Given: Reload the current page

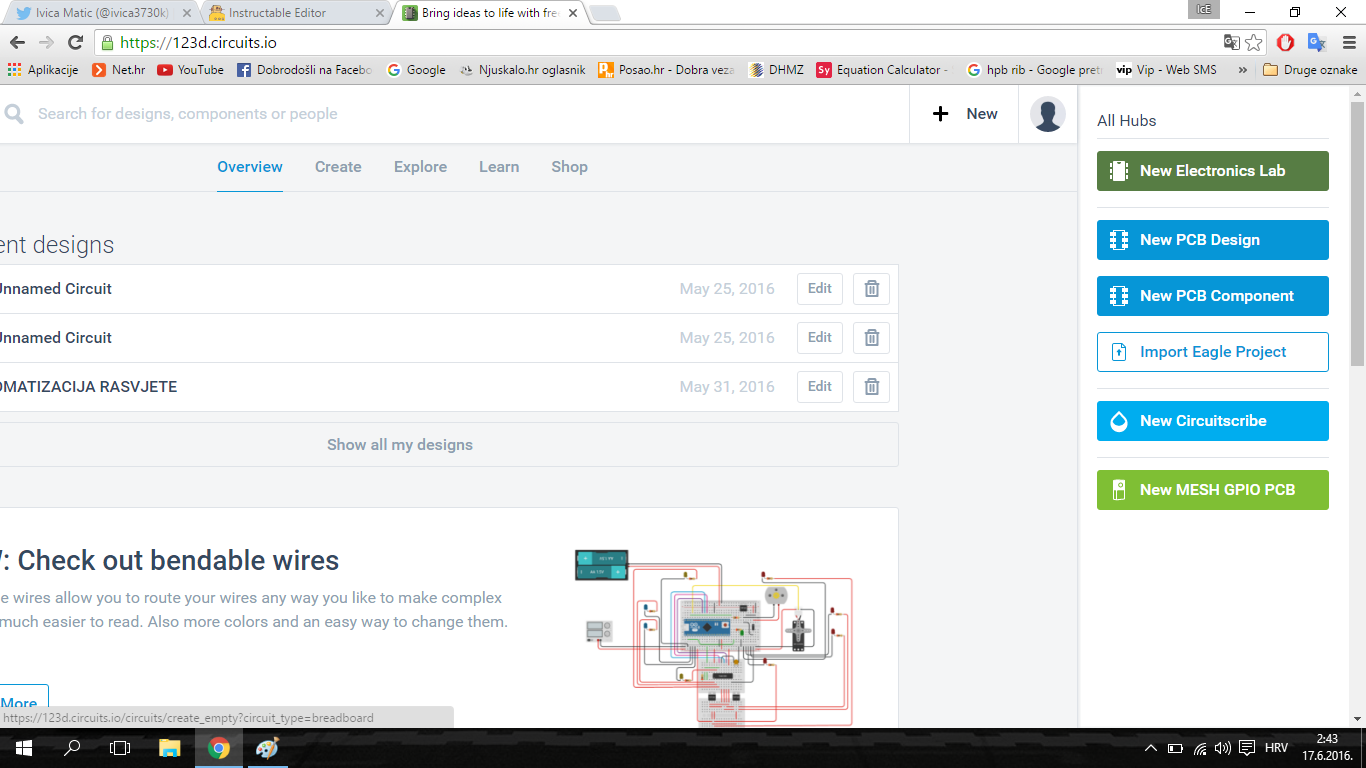Looking at the screenshot, I should pyautogui.click(x=75, y=42).
